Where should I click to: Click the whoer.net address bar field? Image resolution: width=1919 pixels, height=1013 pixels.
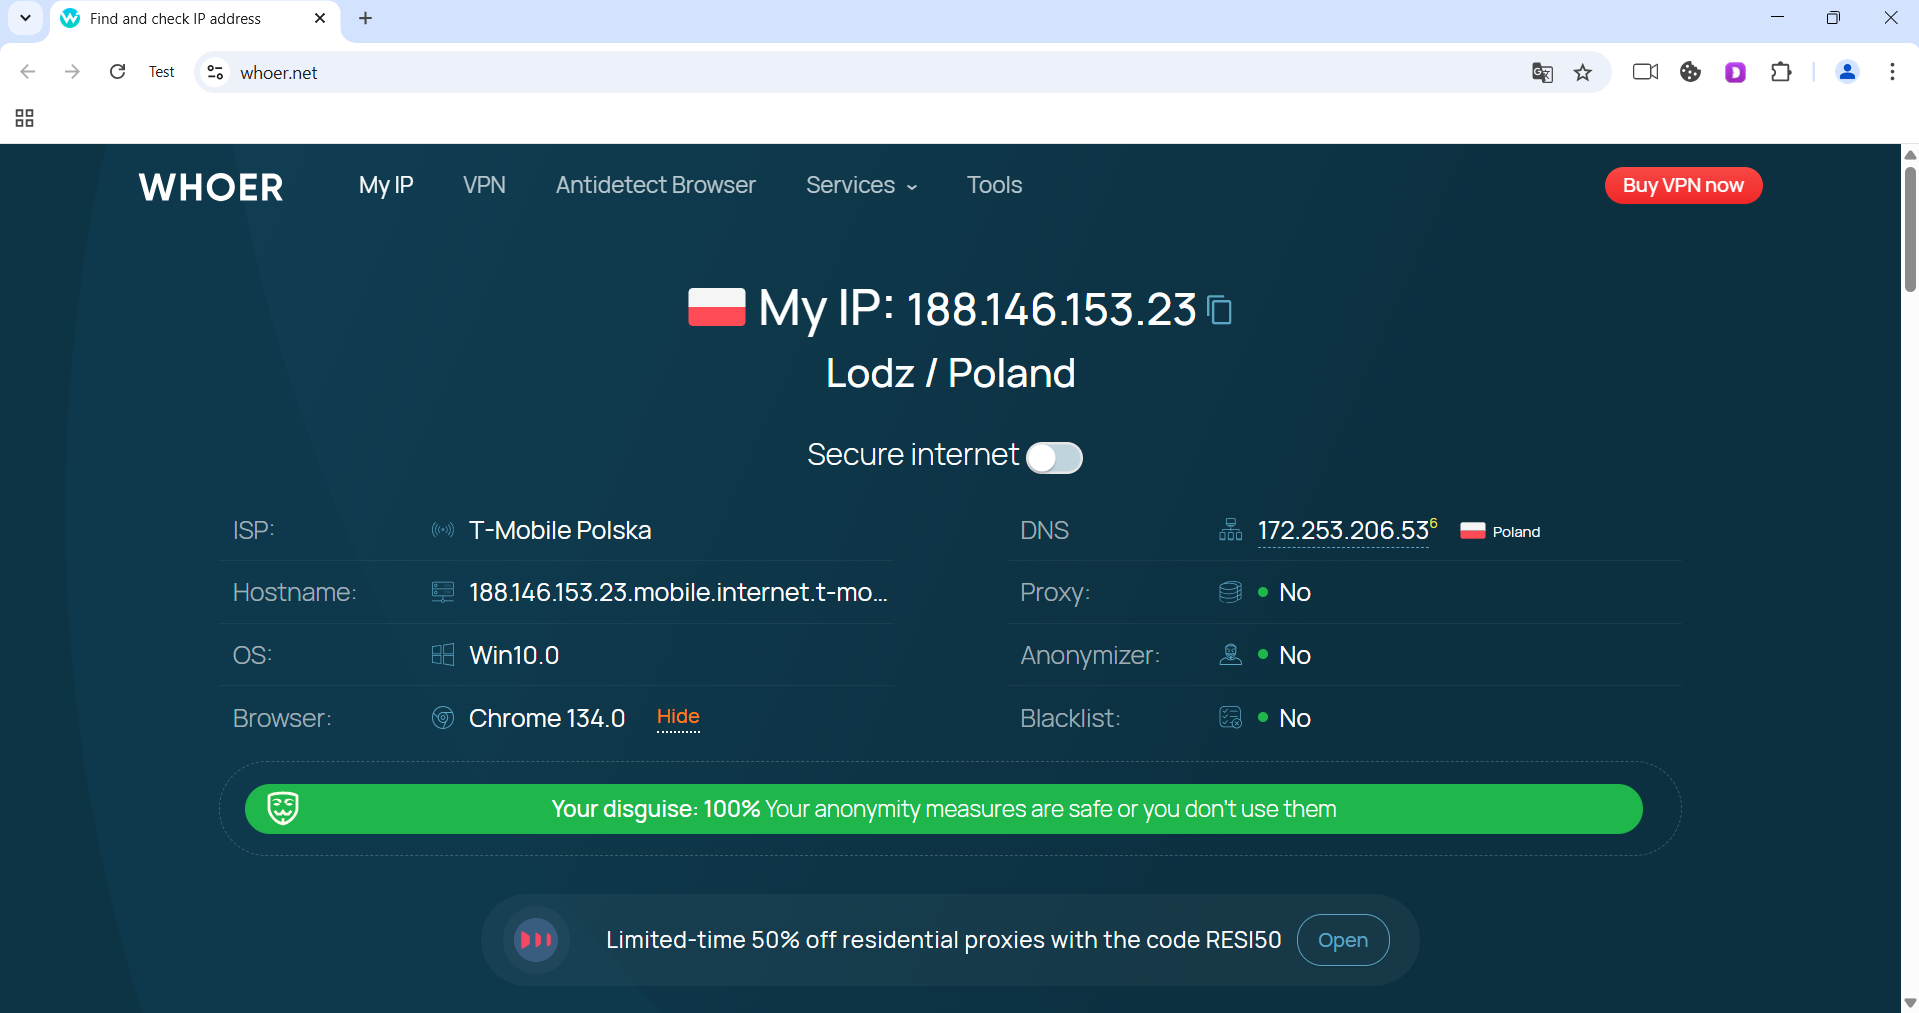[800, 72]
